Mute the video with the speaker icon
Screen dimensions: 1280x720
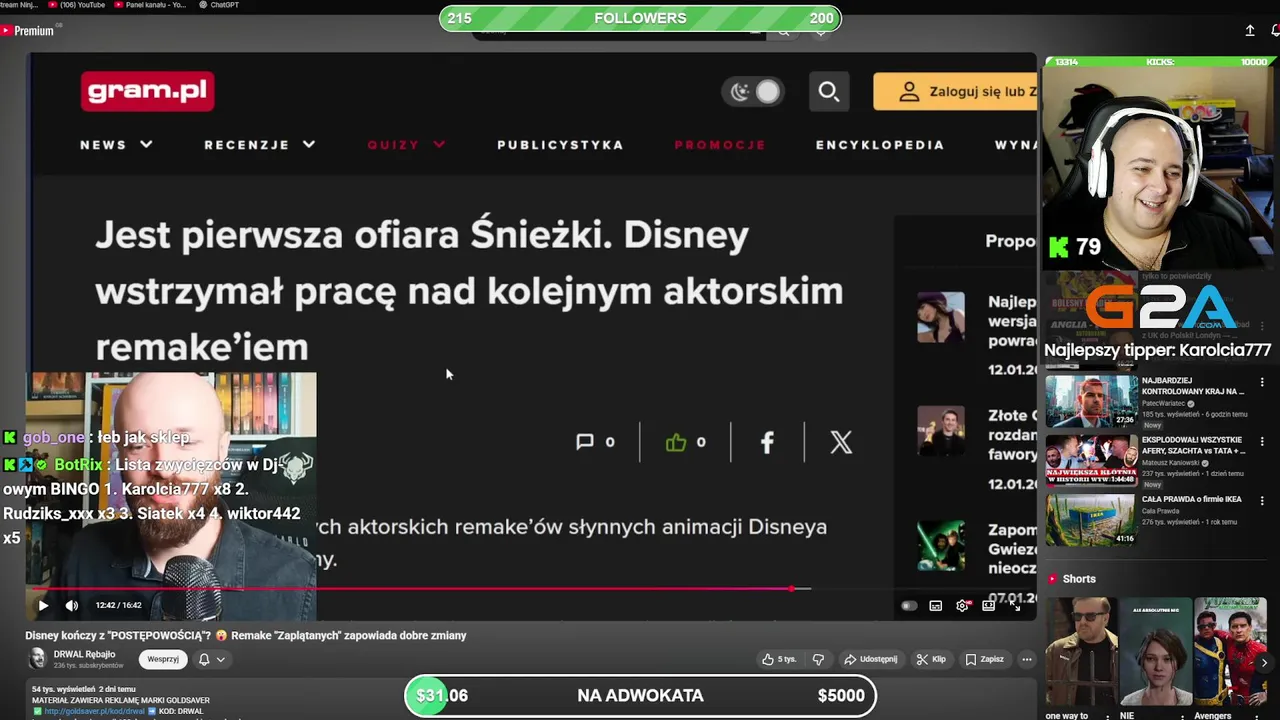72,605
